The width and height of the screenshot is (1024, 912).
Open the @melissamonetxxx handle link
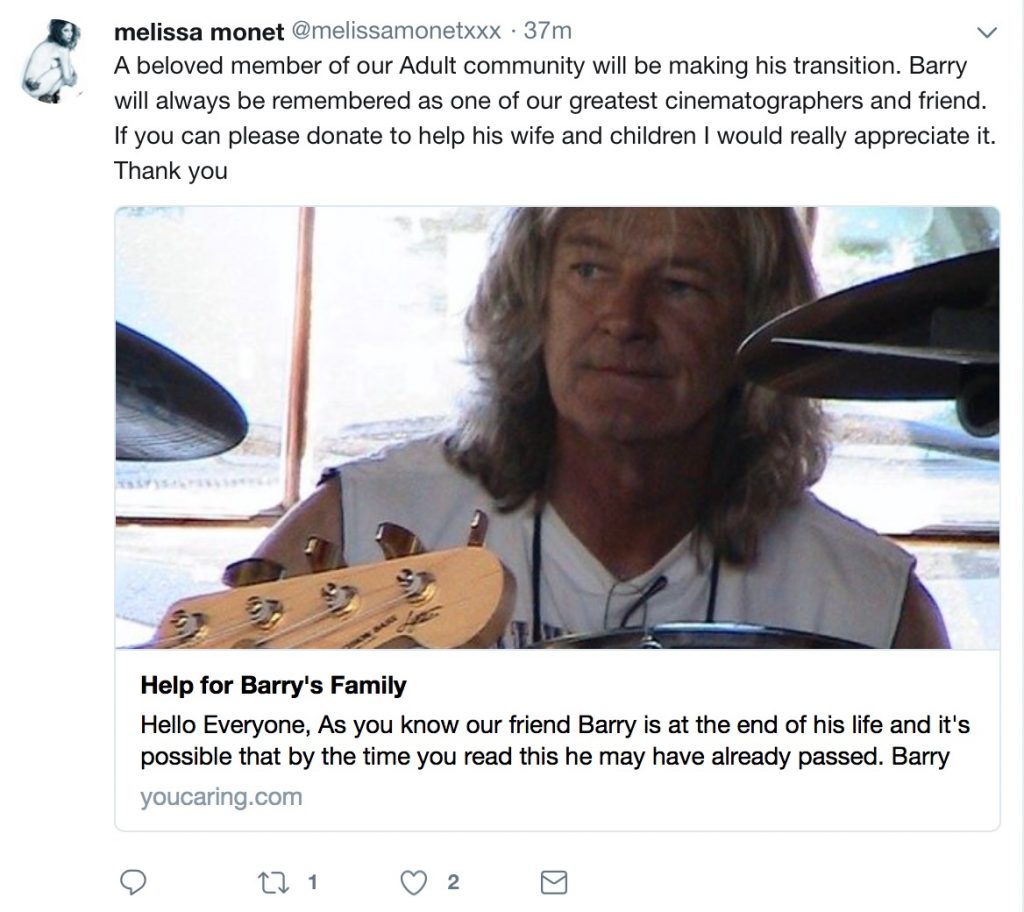point(396,31)
